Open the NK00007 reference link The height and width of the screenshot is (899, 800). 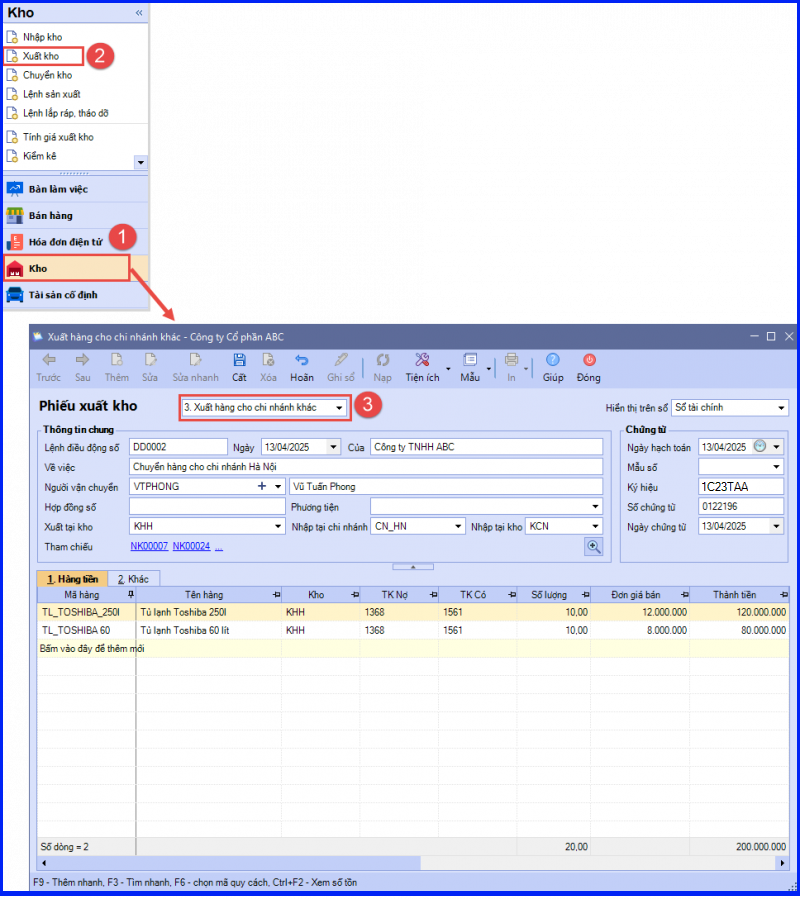pos(149,546)
